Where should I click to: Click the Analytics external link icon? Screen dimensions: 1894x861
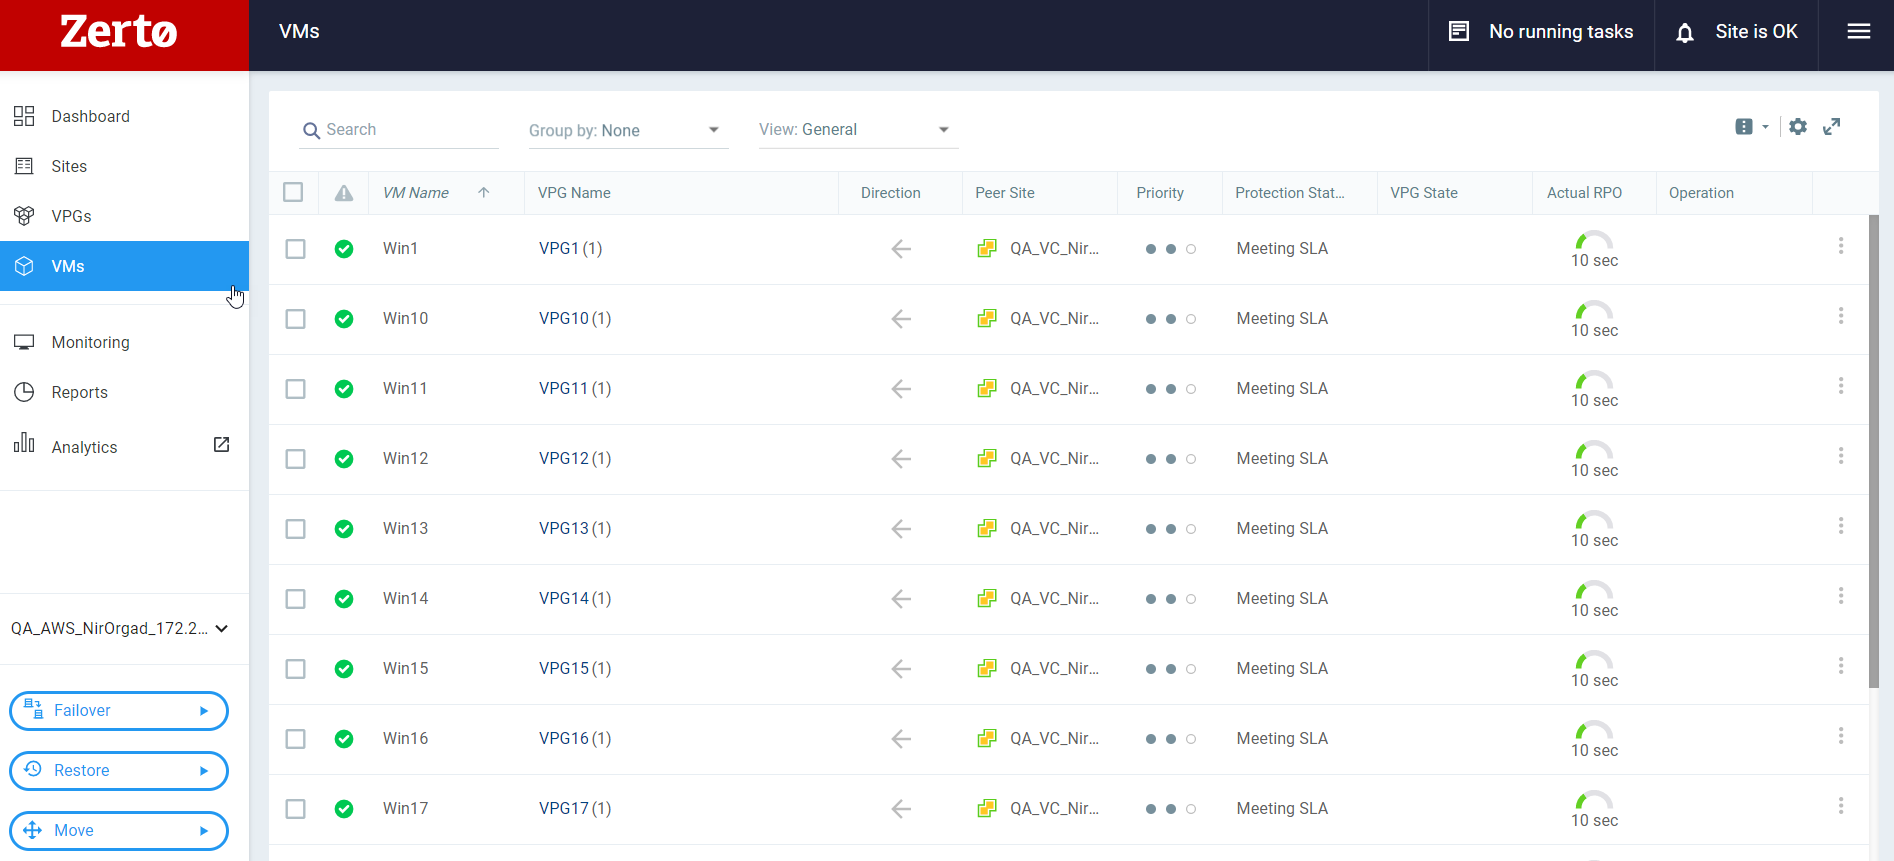(x=222, y=445)
